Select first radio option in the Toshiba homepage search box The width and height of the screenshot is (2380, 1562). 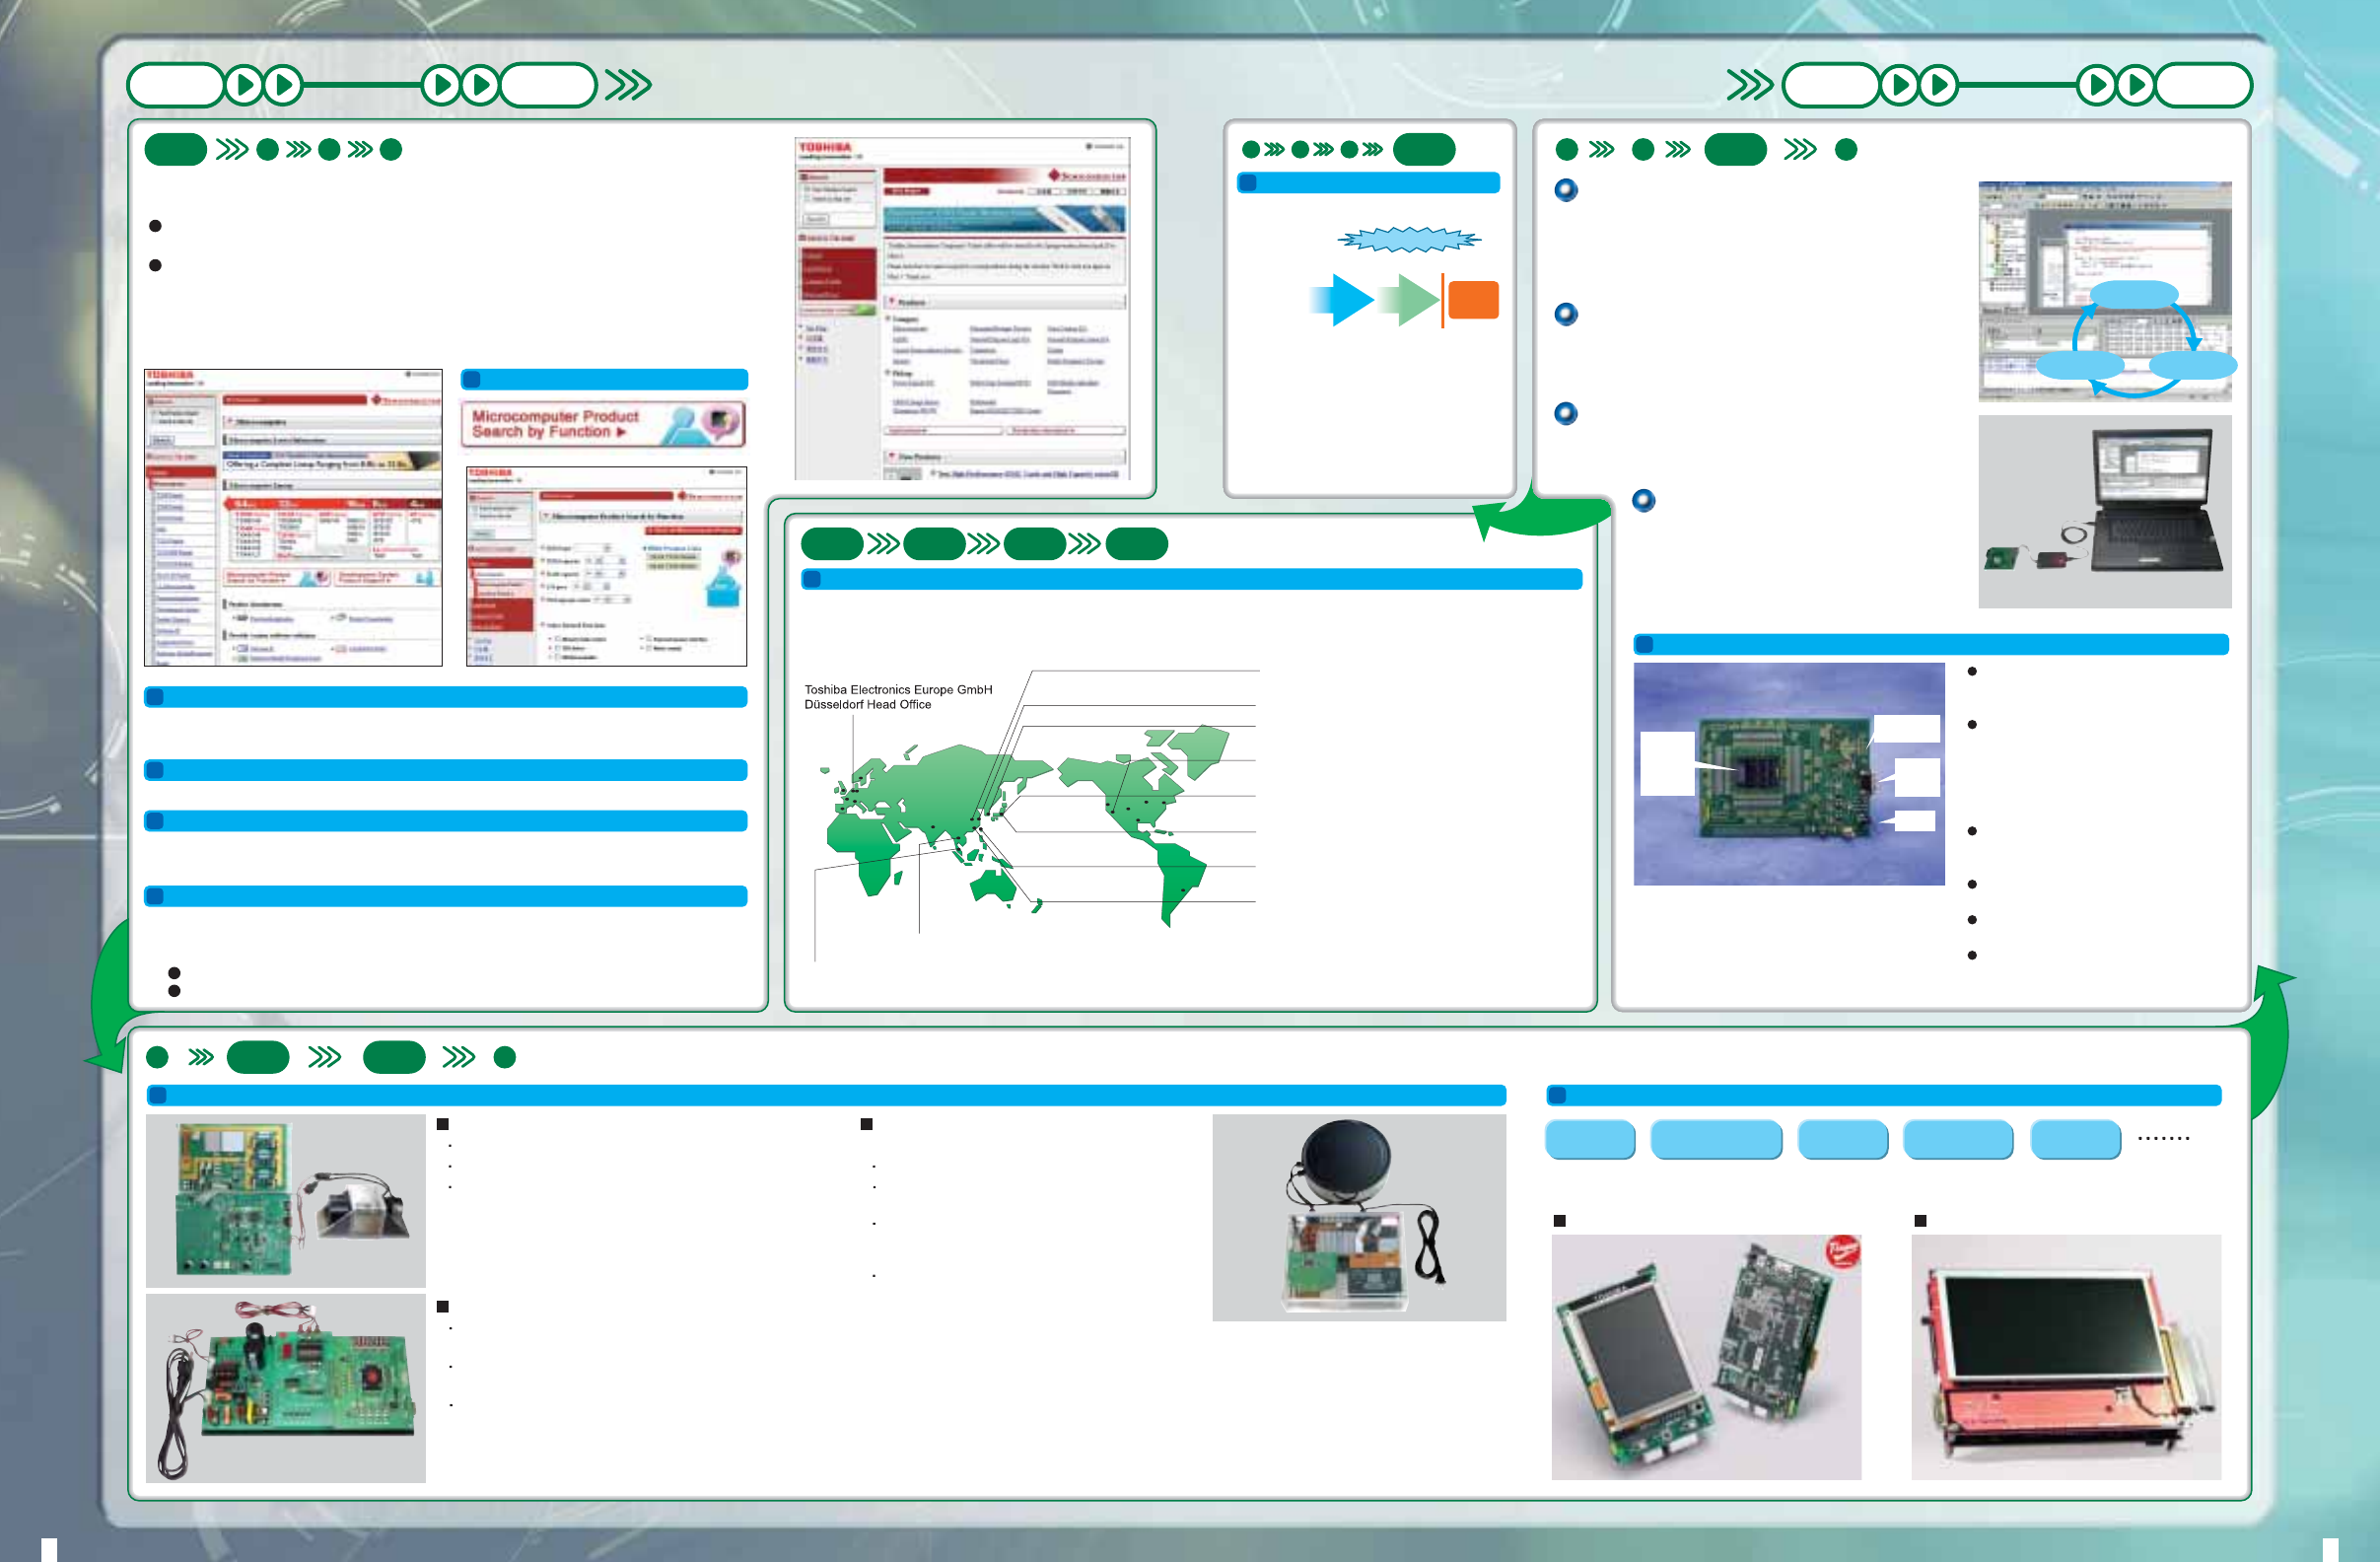coord(808,189)
